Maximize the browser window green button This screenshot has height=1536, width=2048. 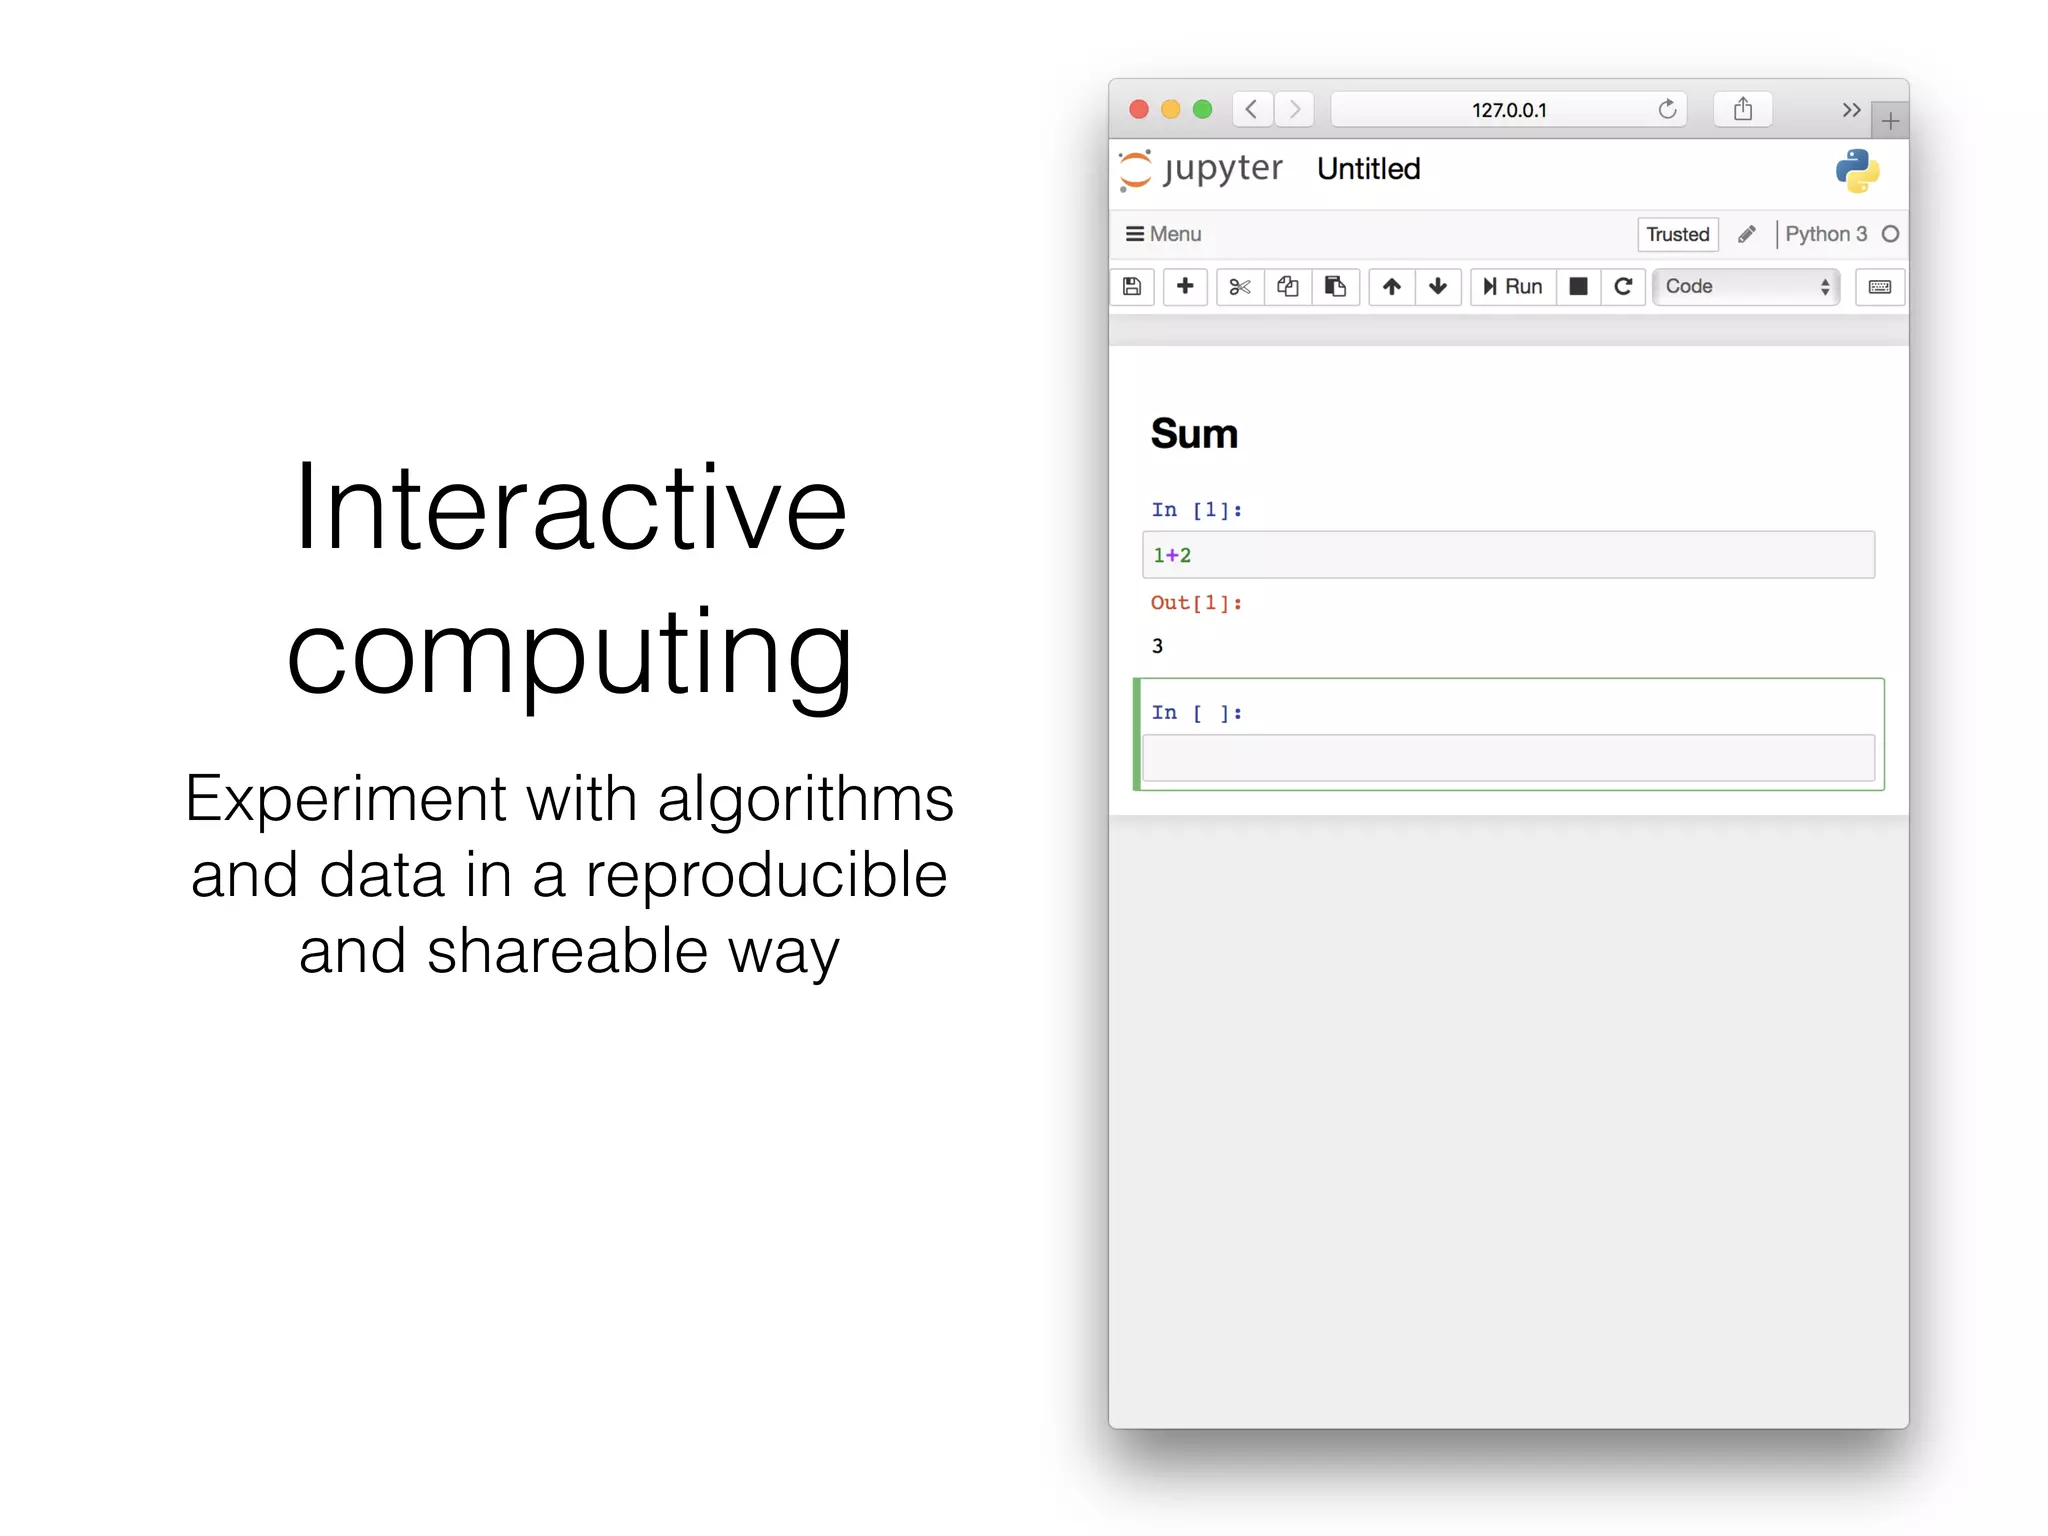tap(1203, 109)
